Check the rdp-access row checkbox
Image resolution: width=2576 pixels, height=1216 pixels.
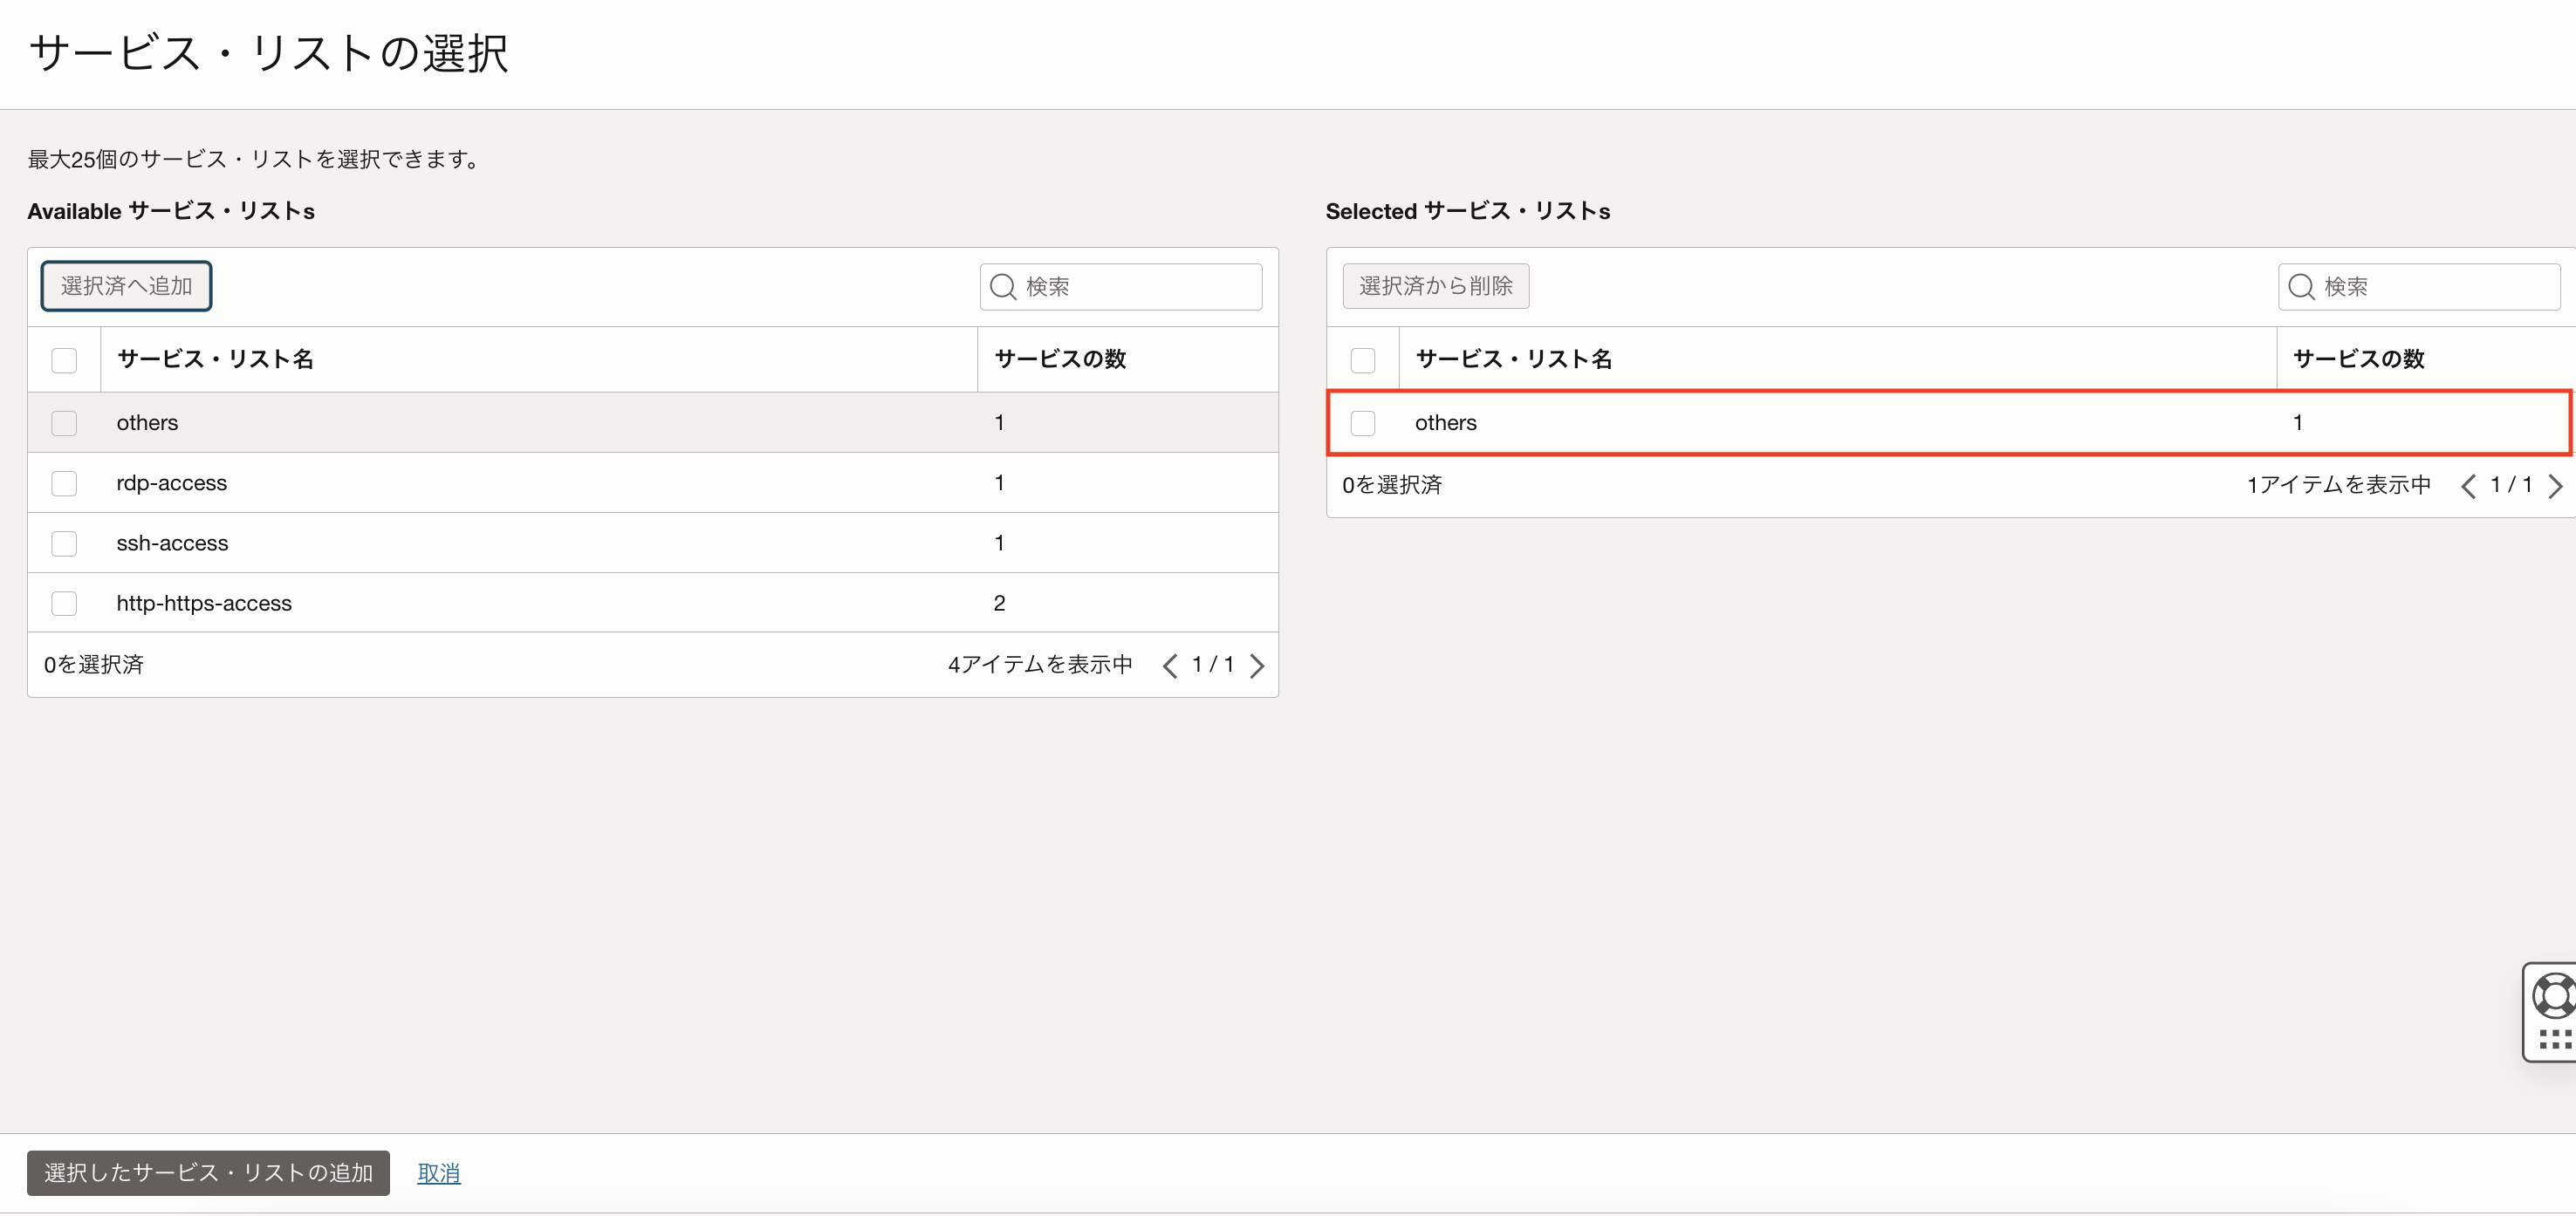coord(64,483)
